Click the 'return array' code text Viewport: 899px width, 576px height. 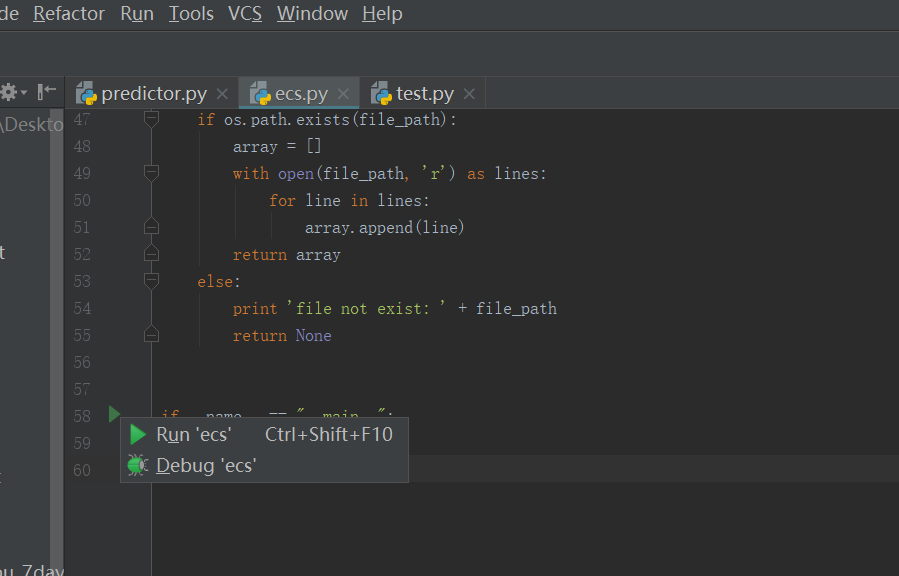[x=287, y=254]
